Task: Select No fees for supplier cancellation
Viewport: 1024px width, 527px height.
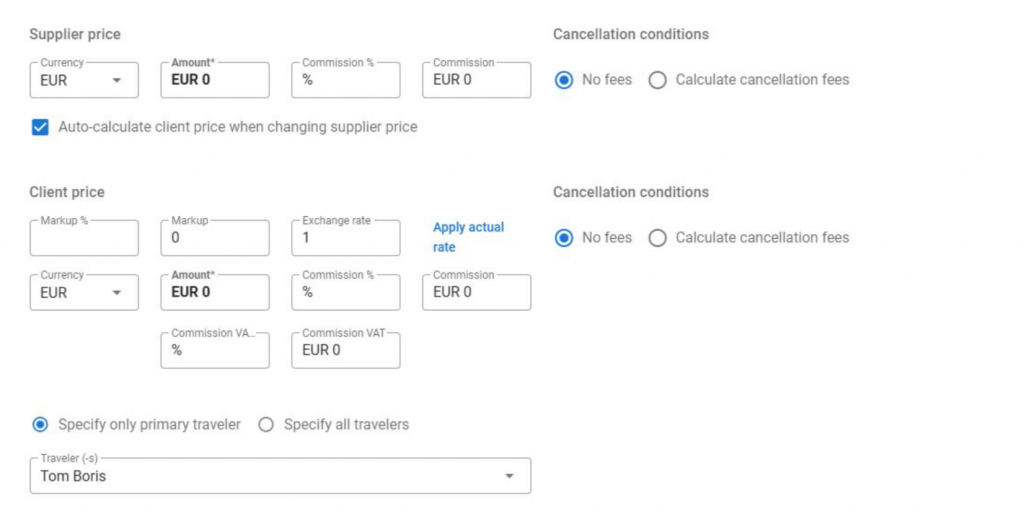Action: (564, 80)
